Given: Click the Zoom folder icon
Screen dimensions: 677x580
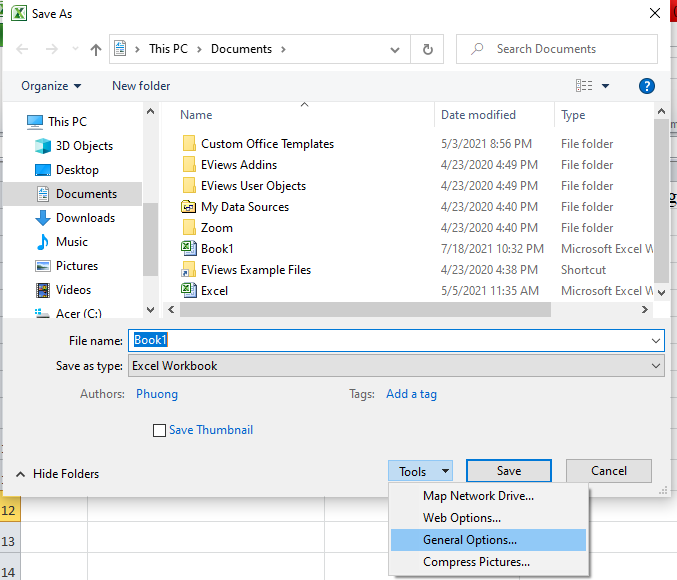Looking at the screenshot, I should (189, 228).
